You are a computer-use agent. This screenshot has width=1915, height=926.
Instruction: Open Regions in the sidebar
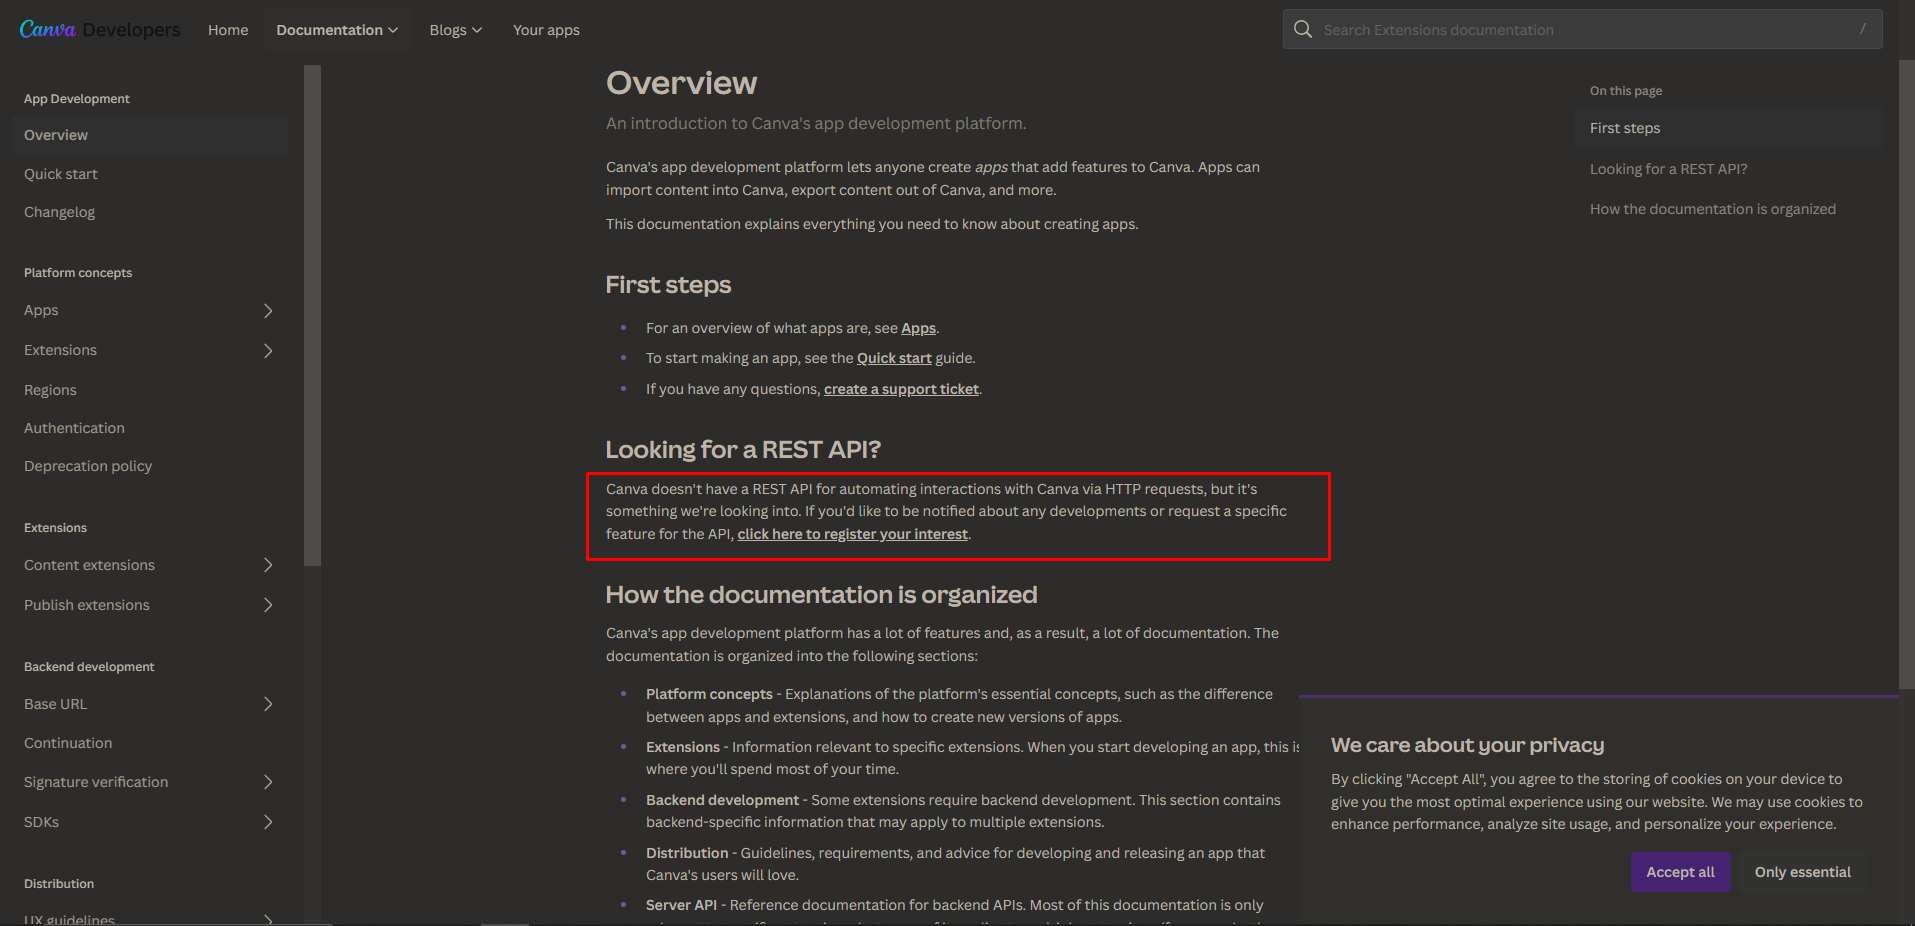point(50,390)
